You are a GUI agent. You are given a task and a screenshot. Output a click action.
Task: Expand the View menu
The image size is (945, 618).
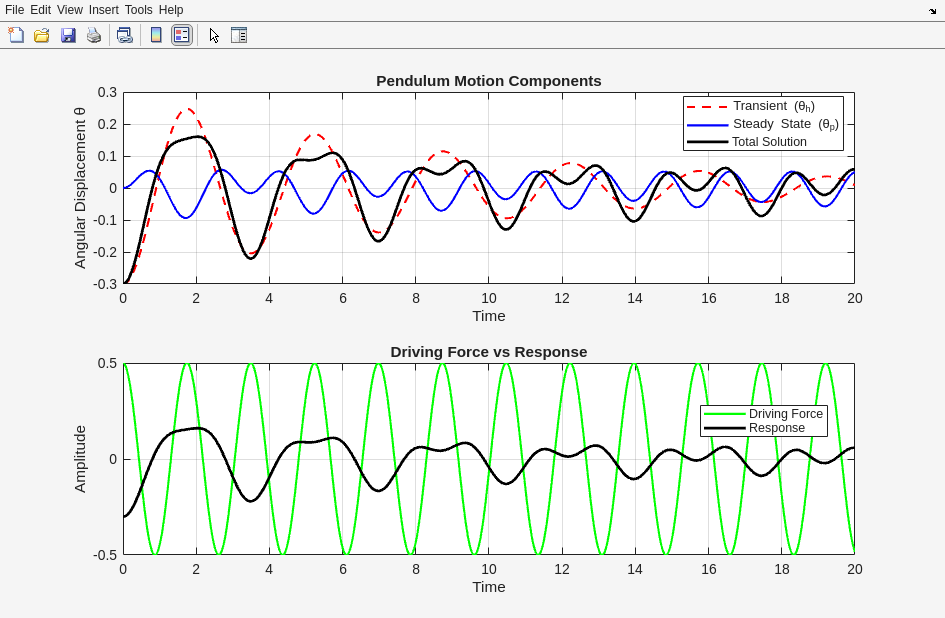click(x=70, y=10)
